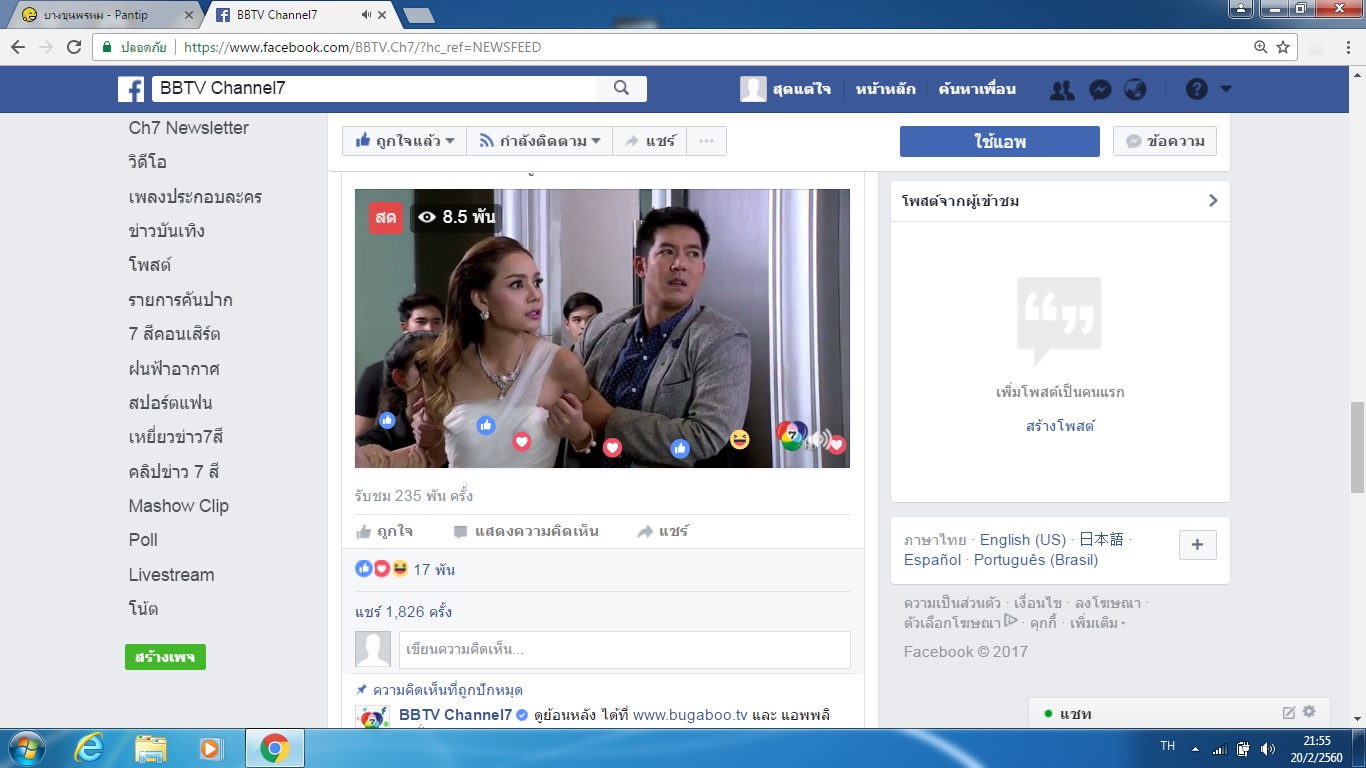Click the profile picture next to สุดแต่ใจ
Image resolution: width=1366 pixels, height=768 pixels.
pyautogui.click(x=753, y=89)
